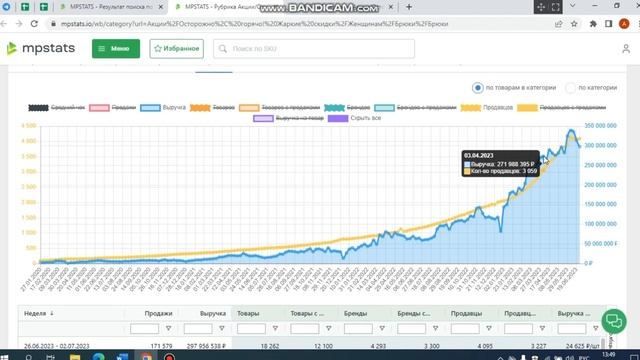Image resolution: width=640 pixels, height=360 pixels.
Task: Open filter menu for Выручка column
Action: coord(222,328)
